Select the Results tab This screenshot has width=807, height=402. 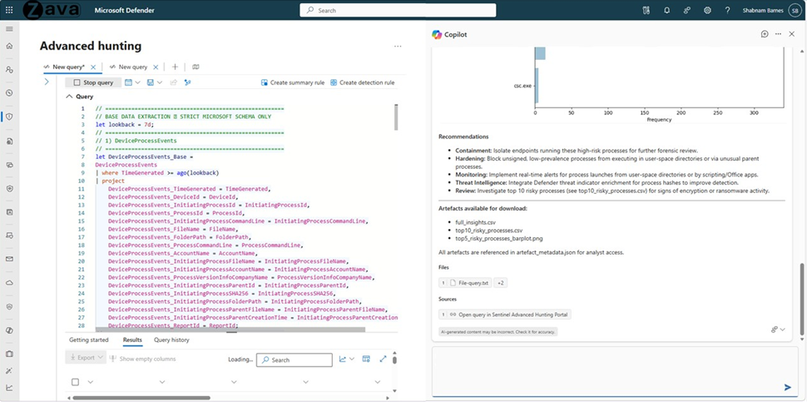132,340
